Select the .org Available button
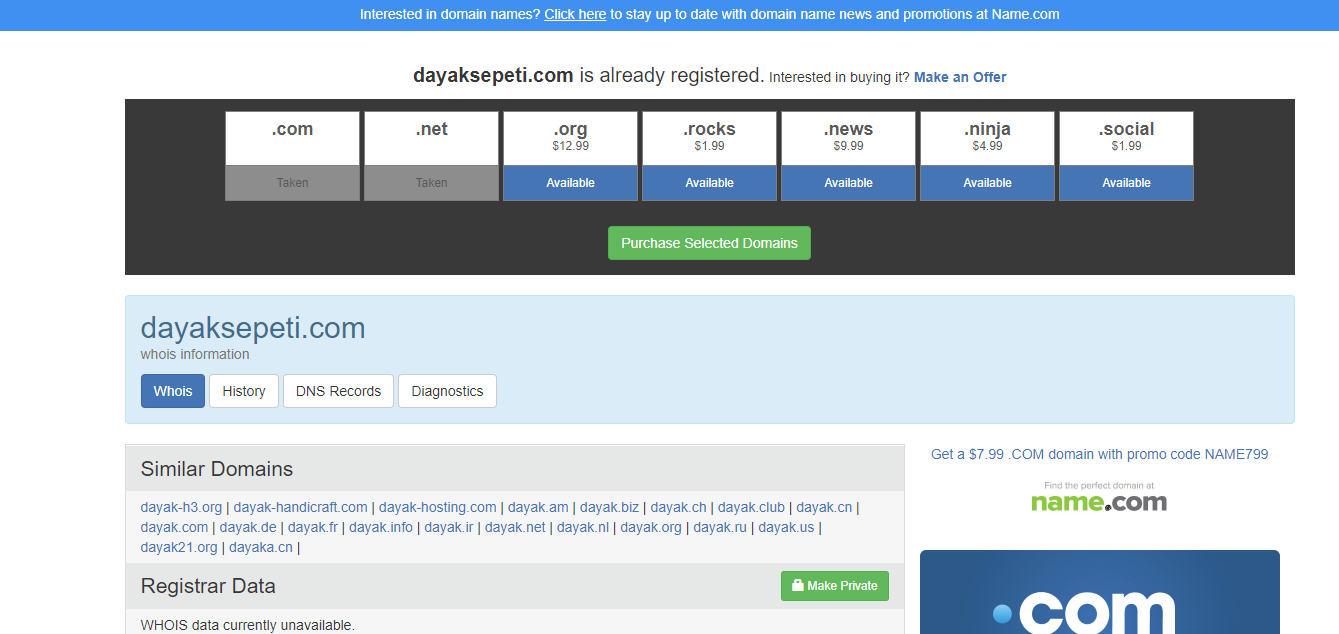 tap(570, 183)
